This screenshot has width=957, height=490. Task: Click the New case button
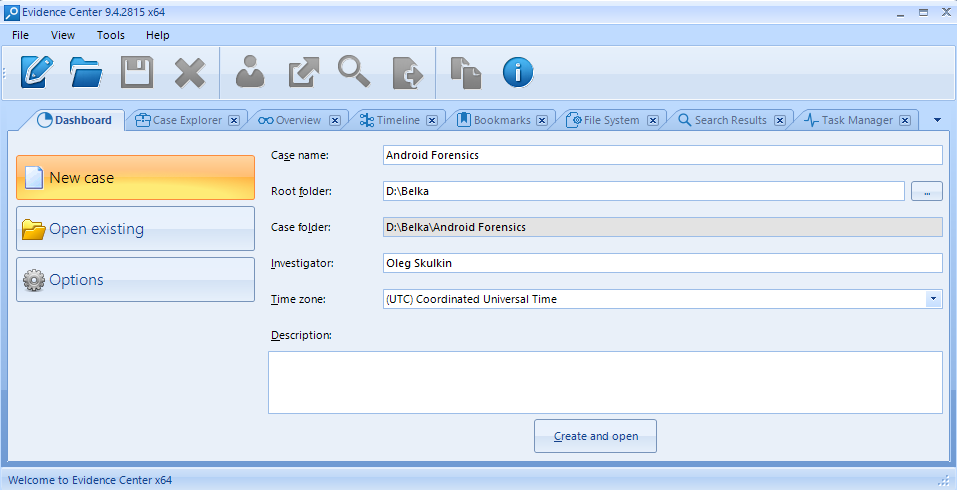tap(135, 178)
